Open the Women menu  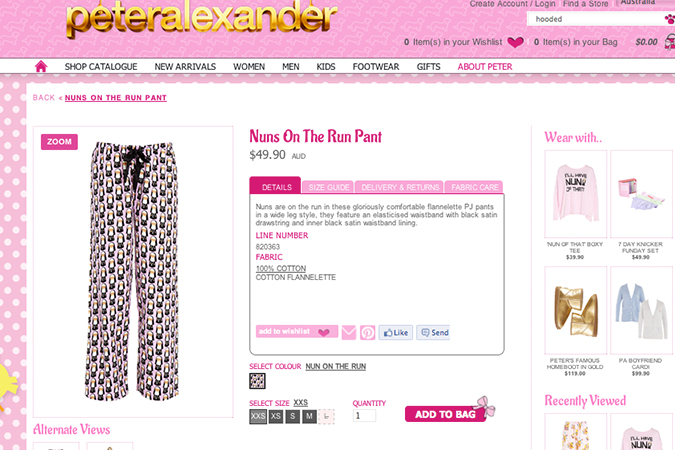click(x=249, y=67)
